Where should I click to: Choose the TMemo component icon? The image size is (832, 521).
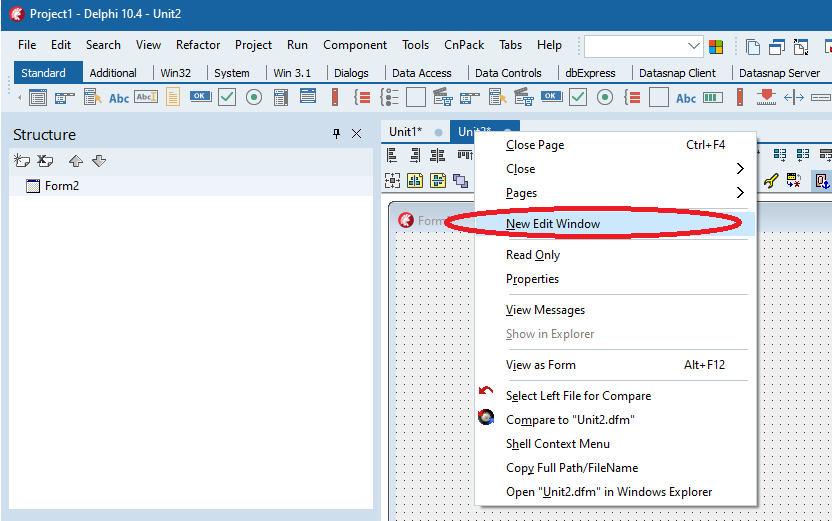tap(173, 98)
